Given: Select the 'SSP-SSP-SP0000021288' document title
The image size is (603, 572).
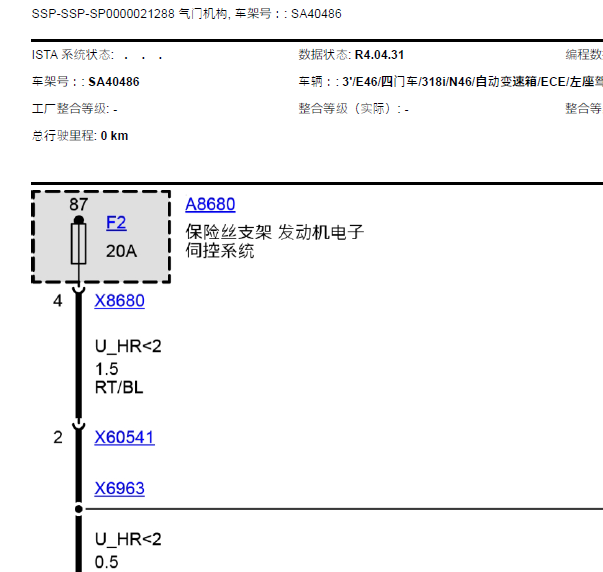Looking at the screenshot, I should click(103, 14).
